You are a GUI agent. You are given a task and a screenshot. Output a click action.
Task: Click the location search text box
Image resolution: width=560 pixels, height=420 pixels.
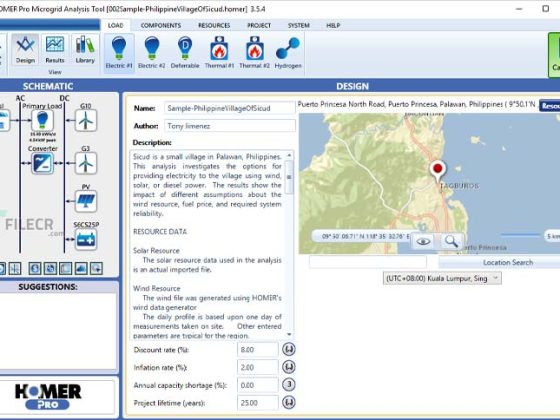point(368,262)
